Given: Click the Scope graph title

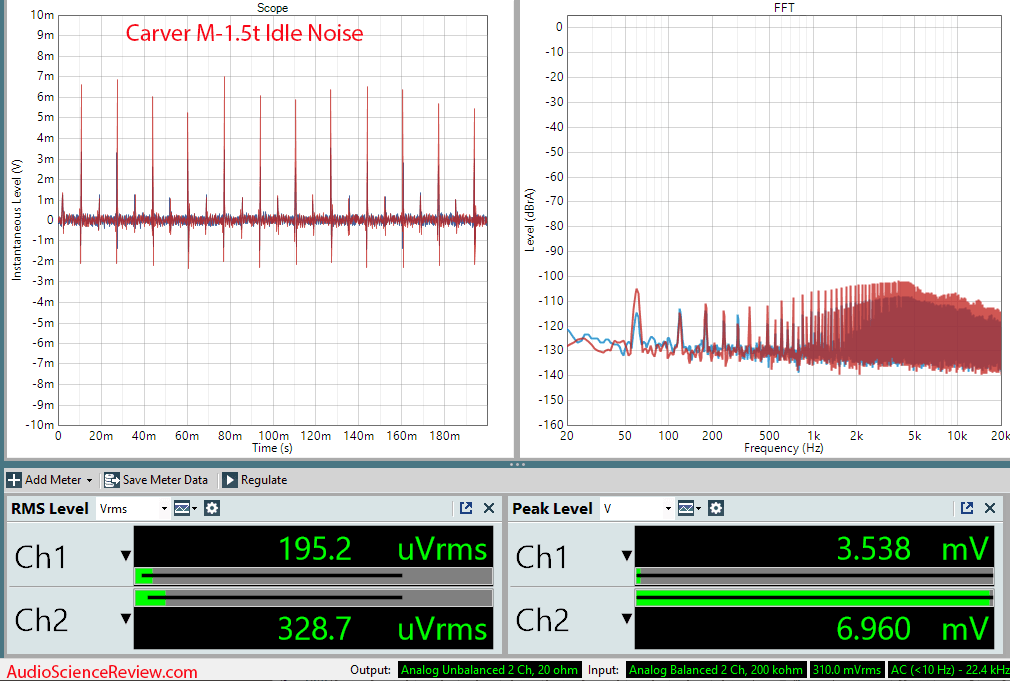Looking at the screenshot, I should [272, 8].
